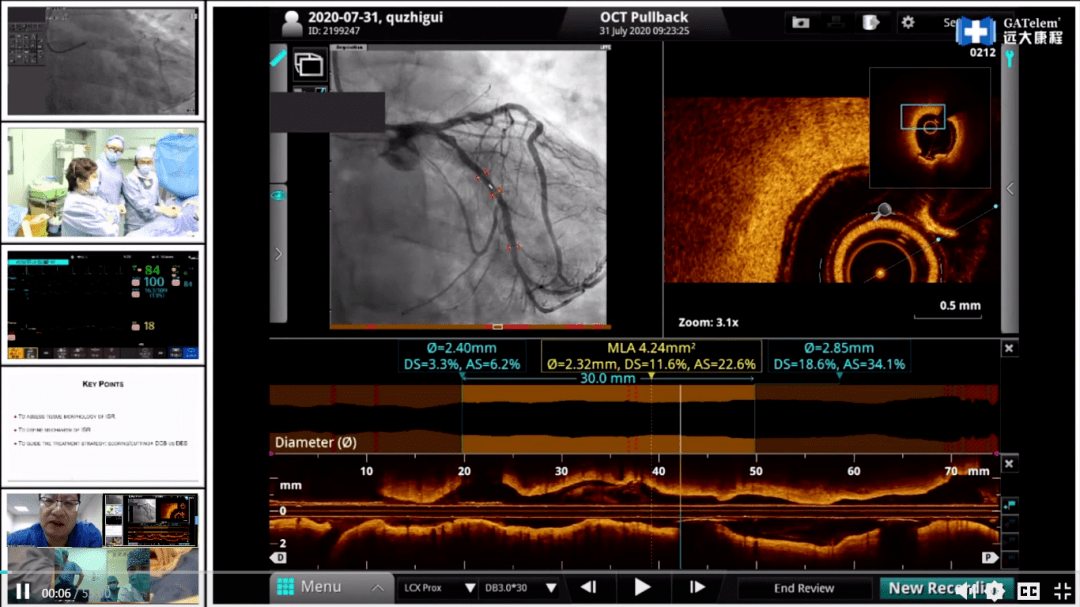Open the Menu button
The image size is (1080, 607).
pyautogui.click(x=330, y=587)
